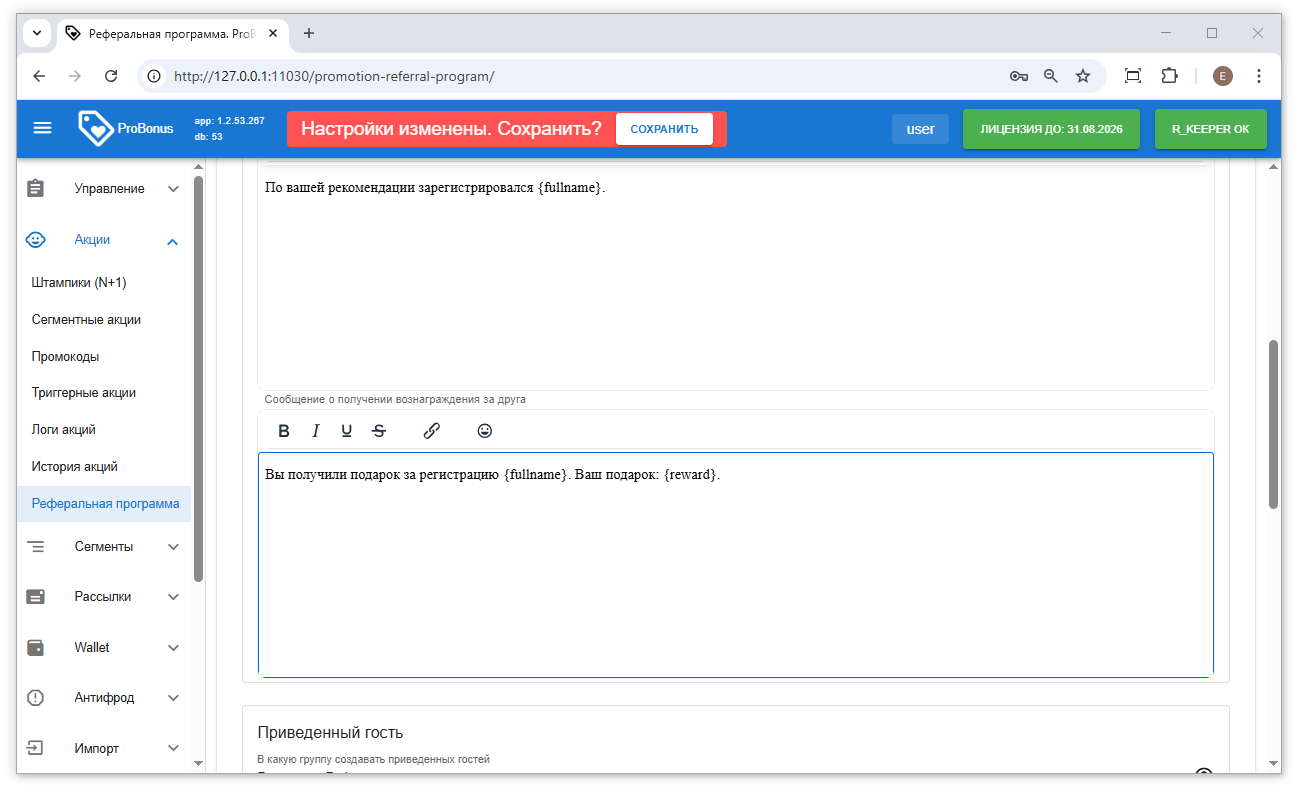Click the Bold formatting icon
The width and height of the screenshot is (1303, 803).
[284, 431]
